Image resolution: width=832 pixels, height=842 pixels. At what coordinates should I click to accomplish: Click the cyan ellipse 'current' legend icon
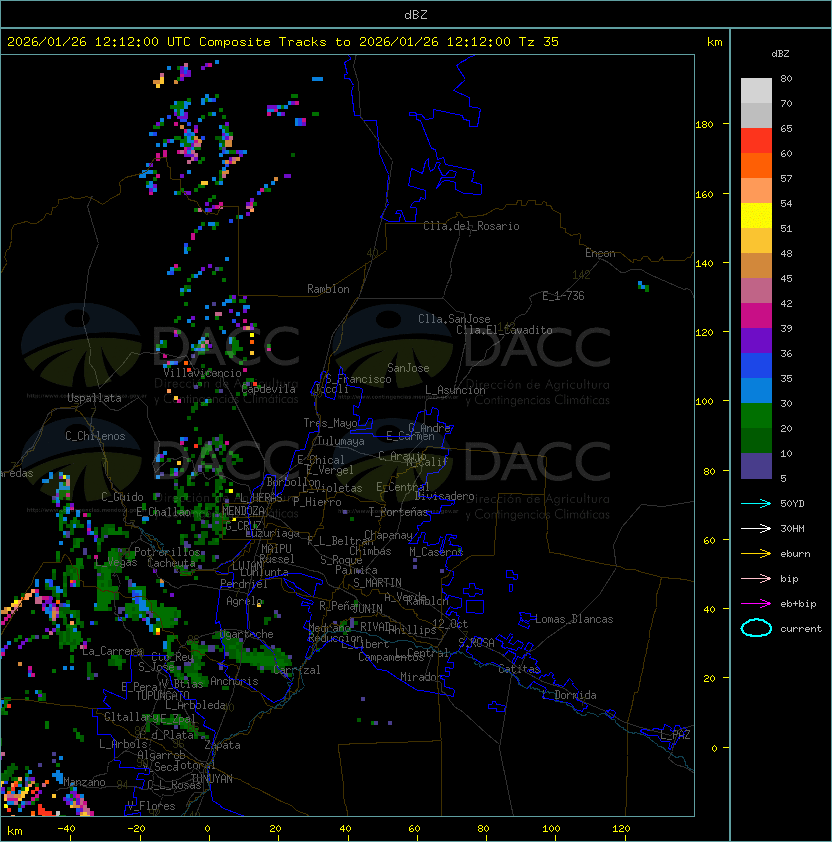click(x=756, y=628)
